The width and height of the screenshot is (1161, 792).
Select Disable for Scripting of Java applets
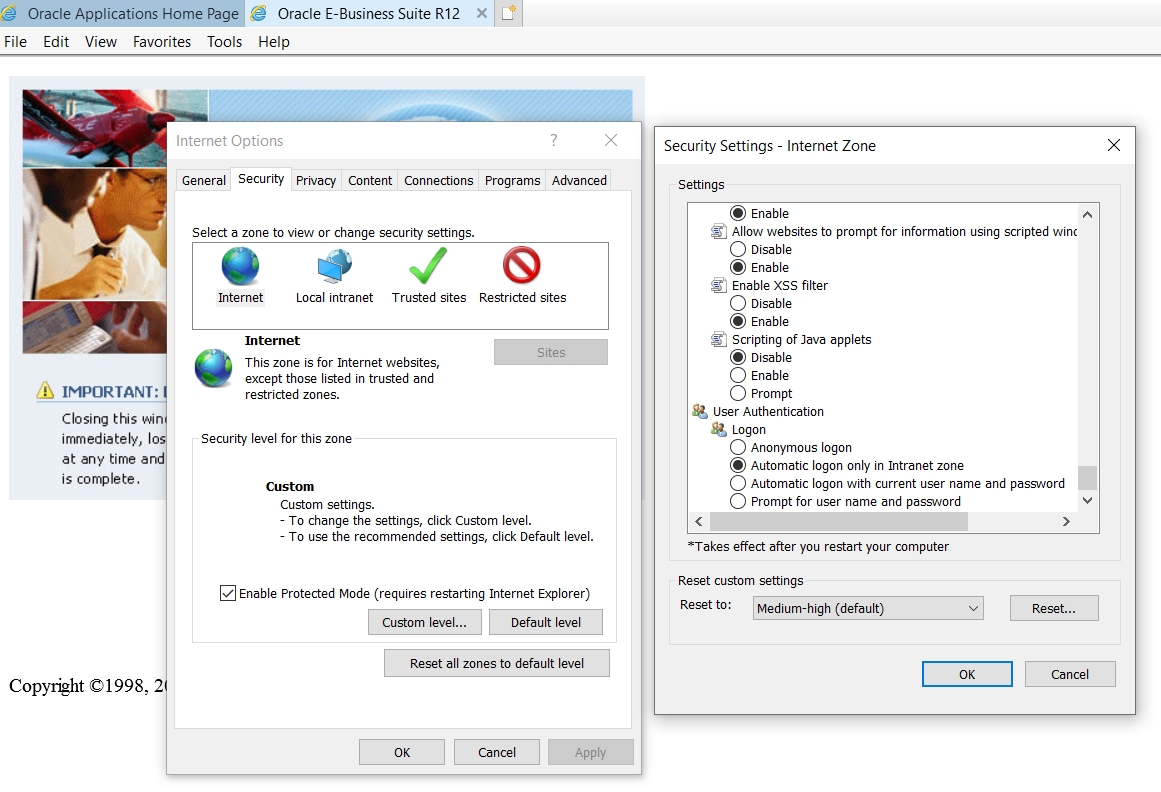tap(738, 357)
